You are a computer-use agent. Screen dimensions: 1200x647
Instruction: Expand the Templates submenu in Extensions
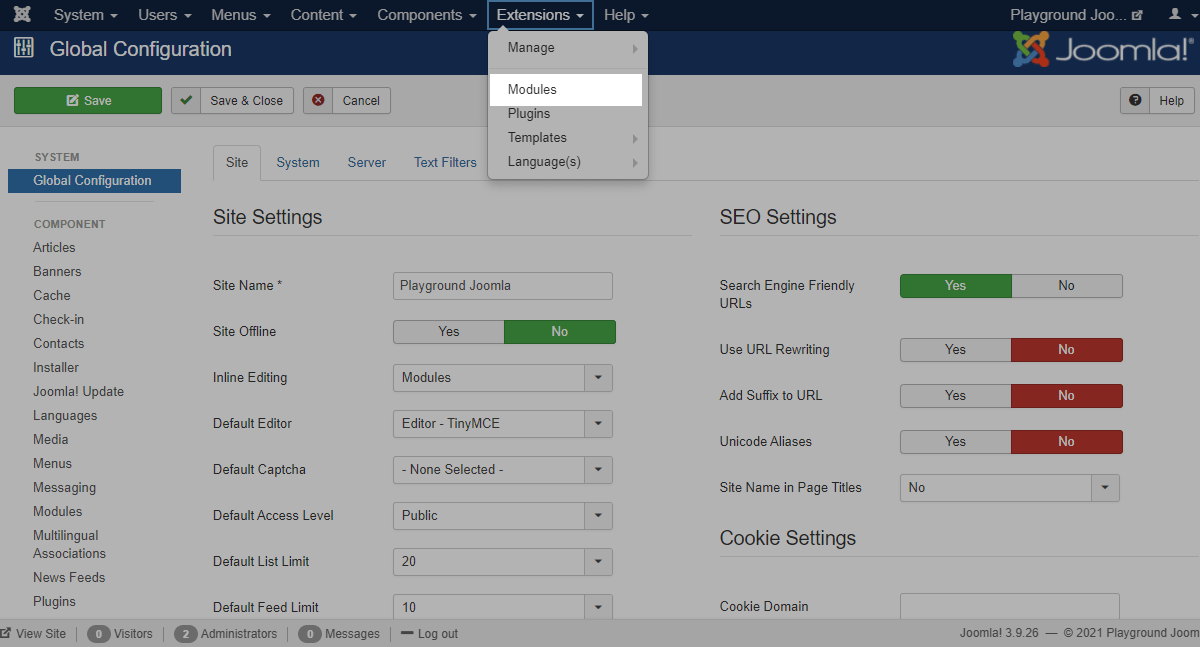[x=537, y=138]
